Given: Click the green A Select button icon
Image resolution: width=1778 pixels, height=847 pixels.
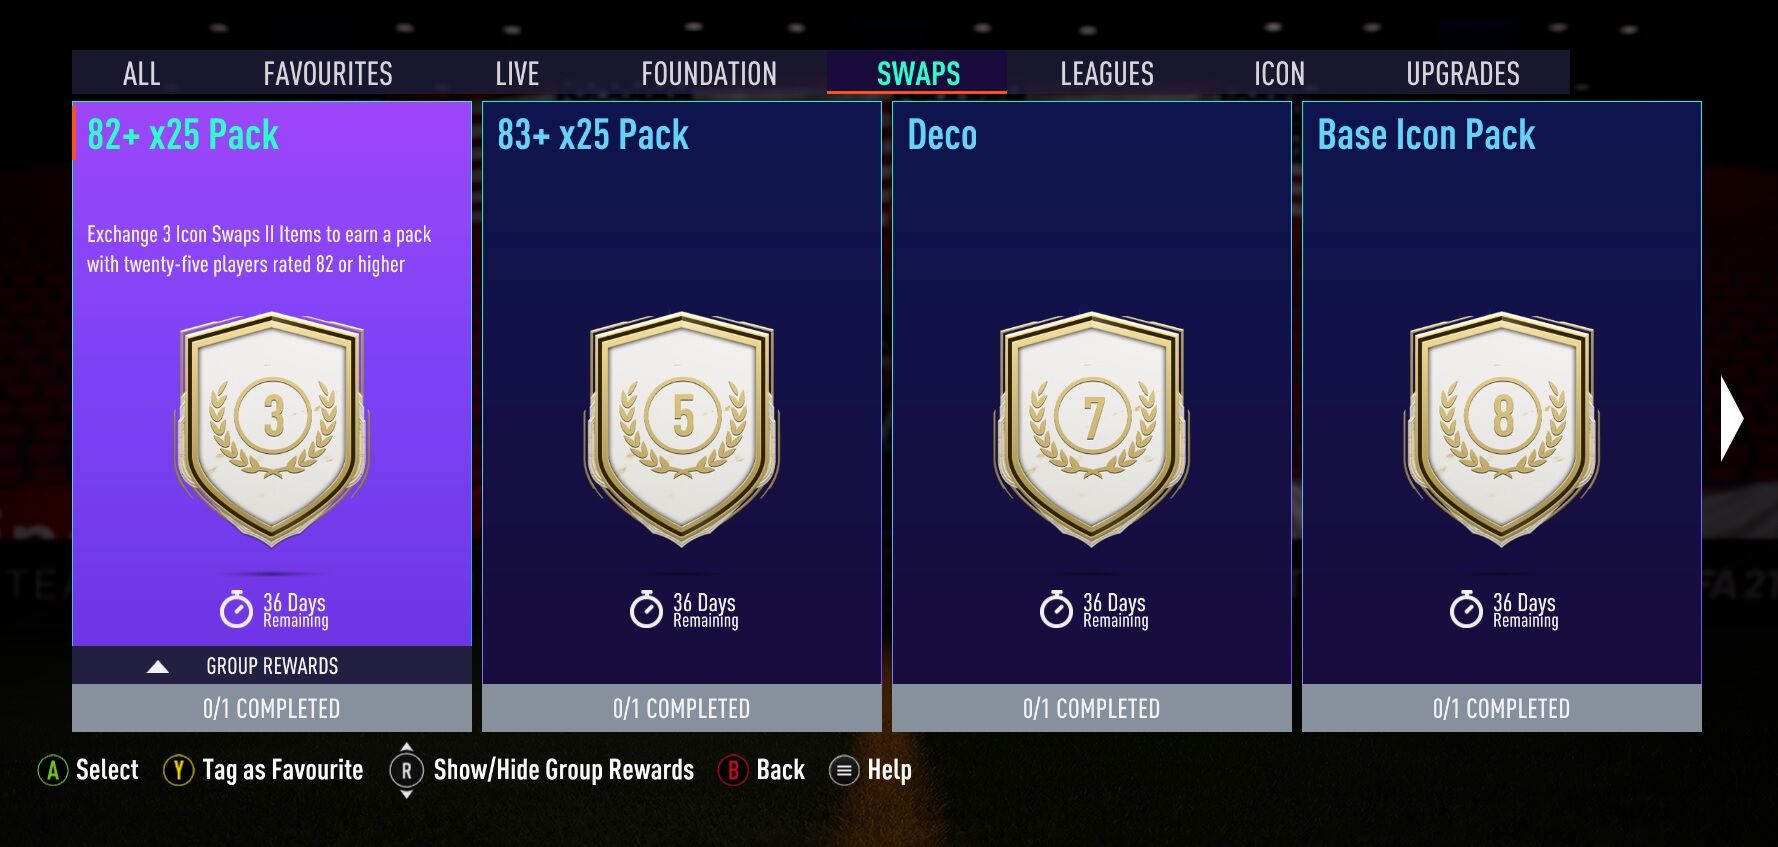Looking at the screenshot, I should [x=52, y=770].
